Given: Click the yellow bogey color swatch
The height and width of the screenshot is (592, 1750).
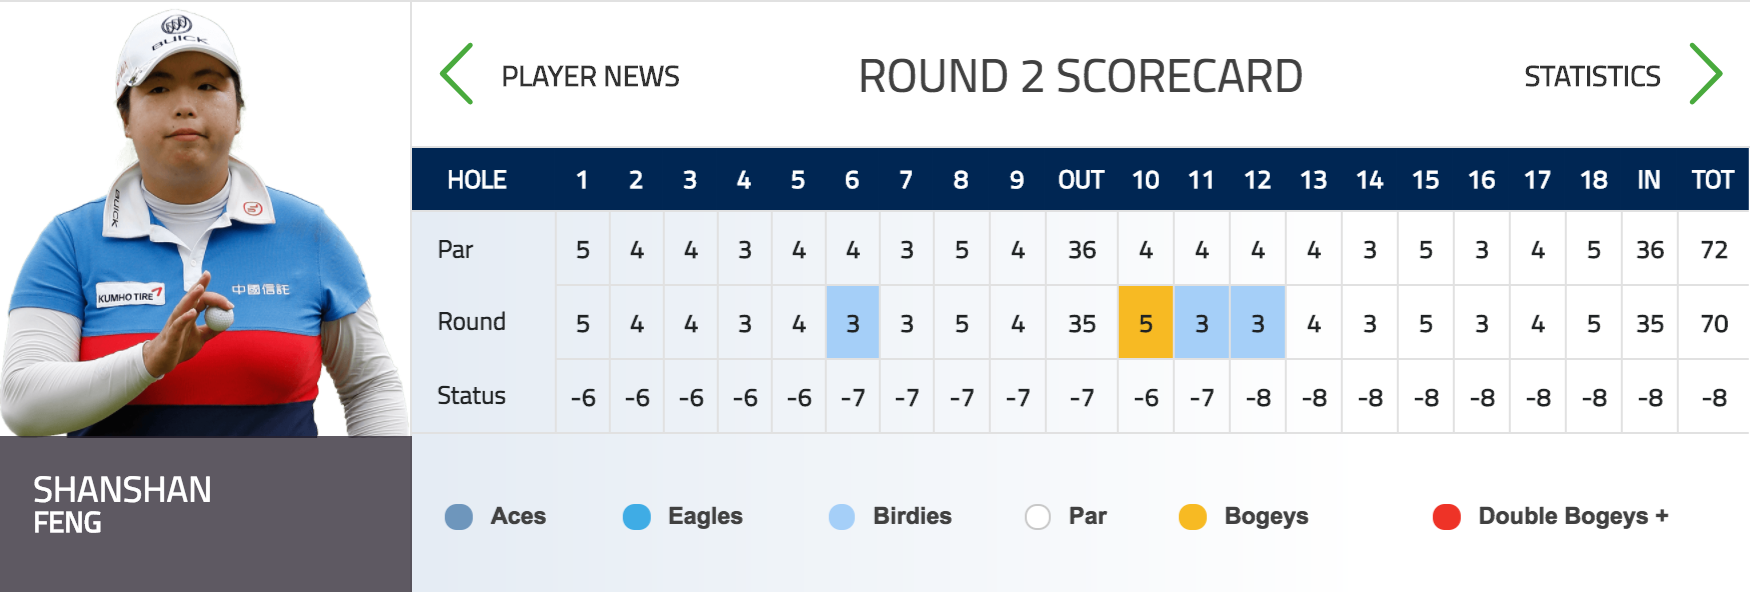Looking at the screenshot, I should click(1193, 517).
